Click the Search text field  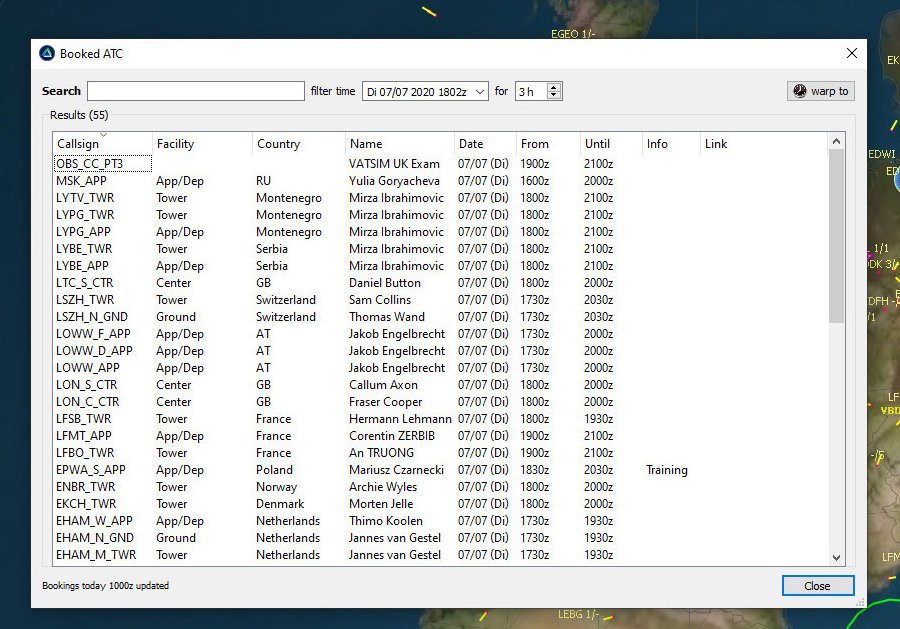[x=196, y=91]
